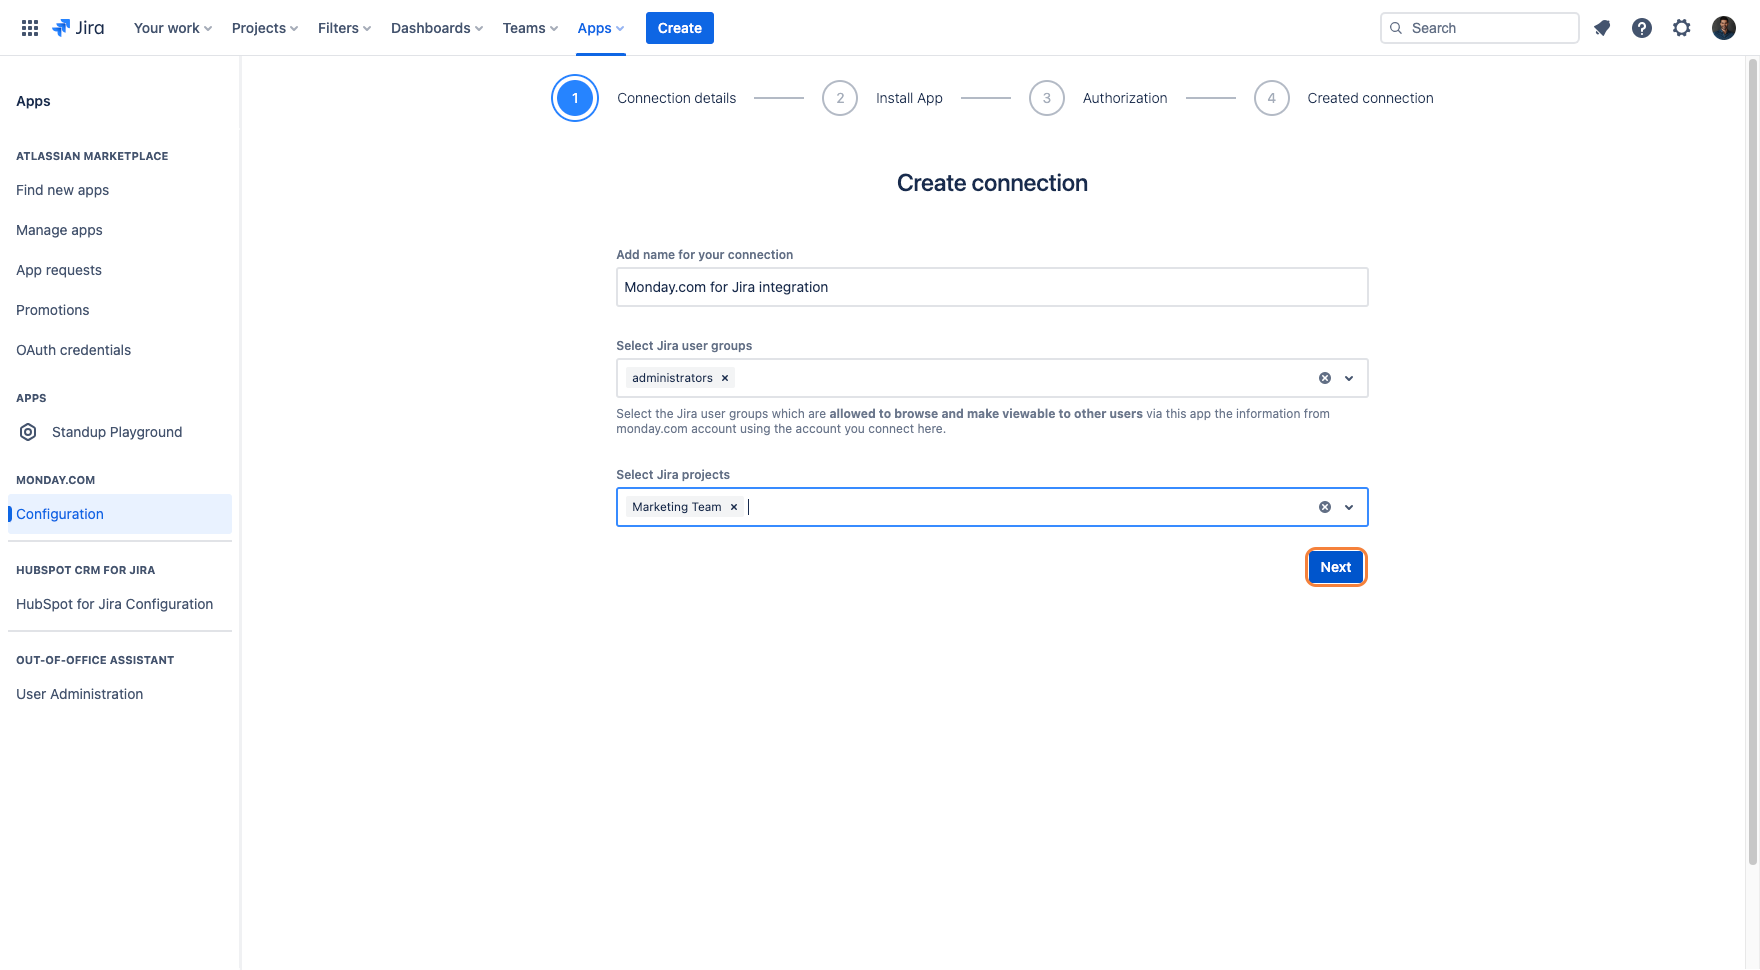1760x970 pixels.
Task: Click step 1 Connection details circle
Action: coord(575,98)
